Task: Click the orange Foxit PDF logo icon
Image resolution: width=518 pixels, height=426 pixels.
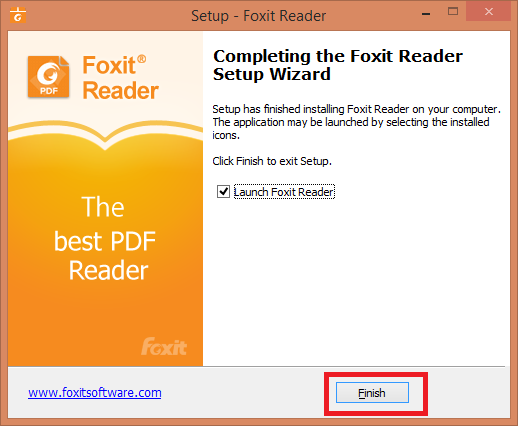Action: point(48,77)
